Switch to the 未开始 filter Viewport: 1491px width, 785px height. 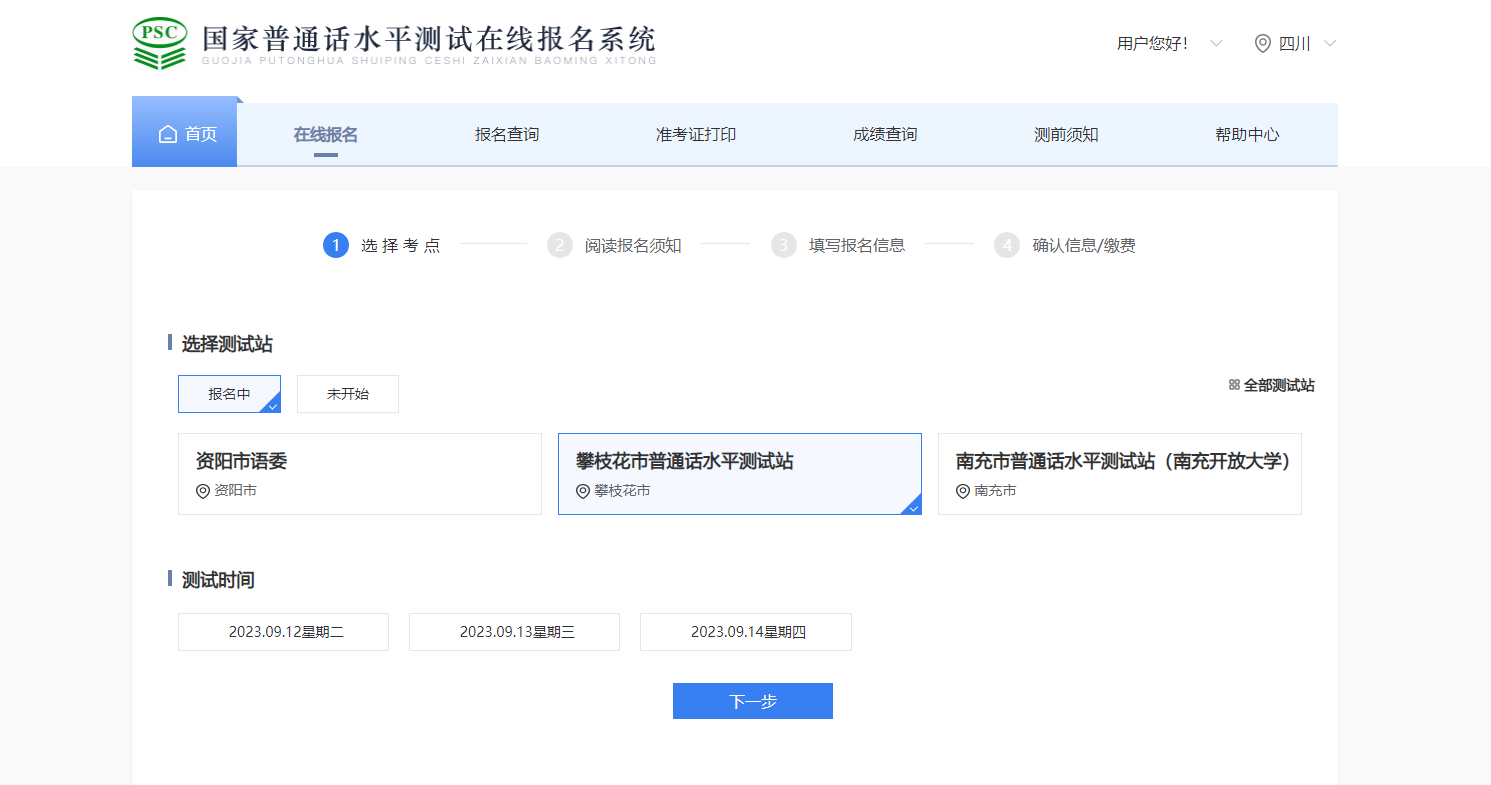tap(348, 394)
